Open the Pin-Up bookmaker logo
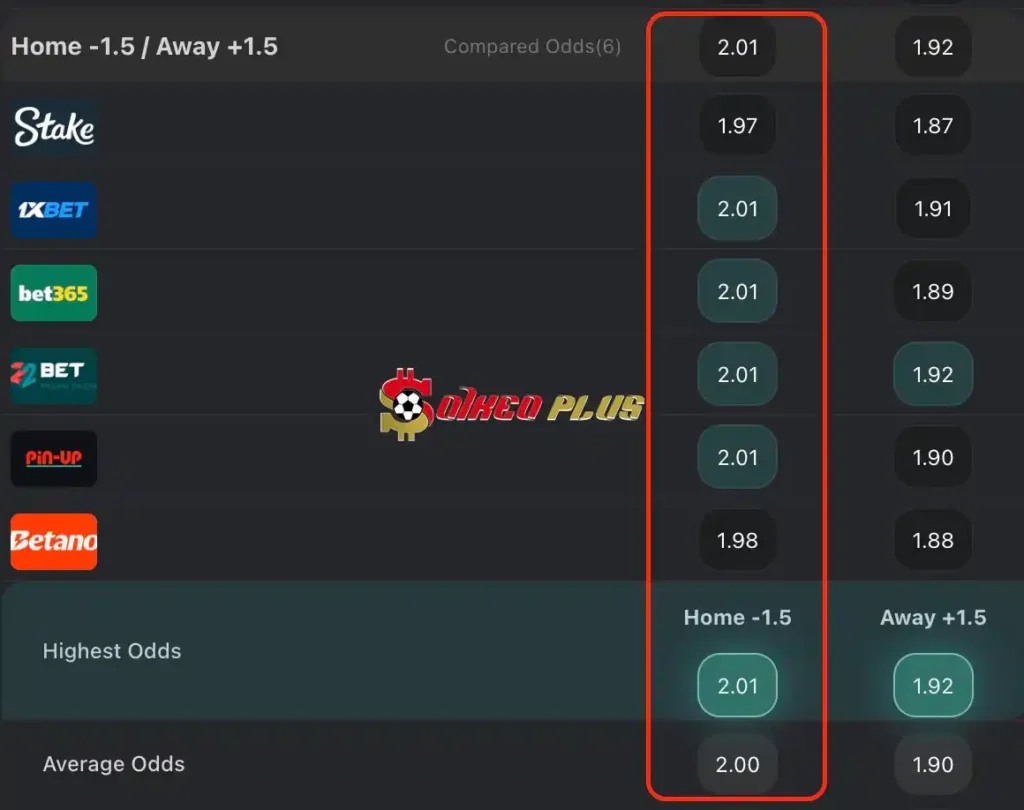This screenshot has height=810, width=1024. click(54, 459)
